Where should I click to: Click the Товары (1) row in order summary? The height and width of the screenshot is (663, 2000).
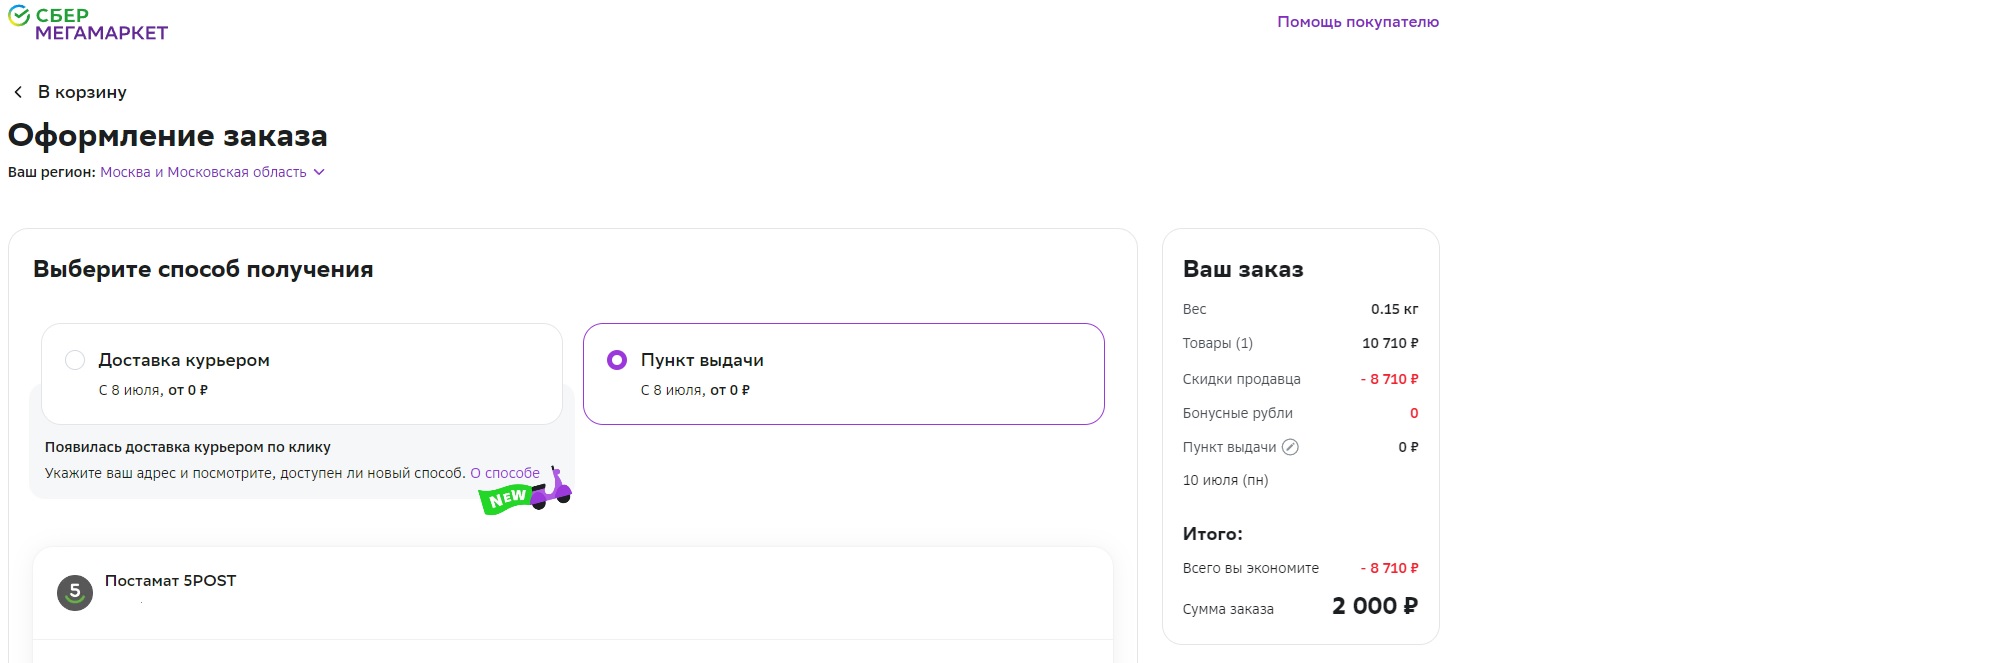tap(1217, 343)
